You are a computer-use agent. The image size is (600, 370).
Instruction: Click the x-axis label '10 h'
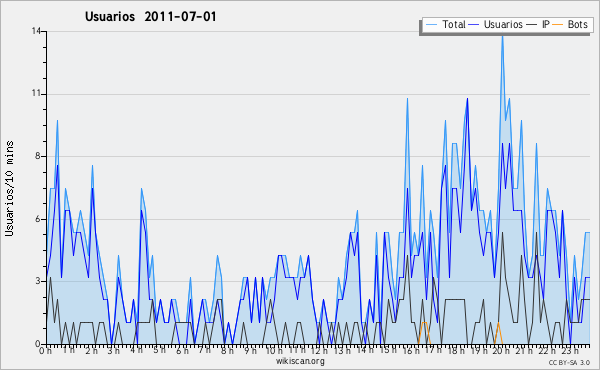(x=274, y=351)
